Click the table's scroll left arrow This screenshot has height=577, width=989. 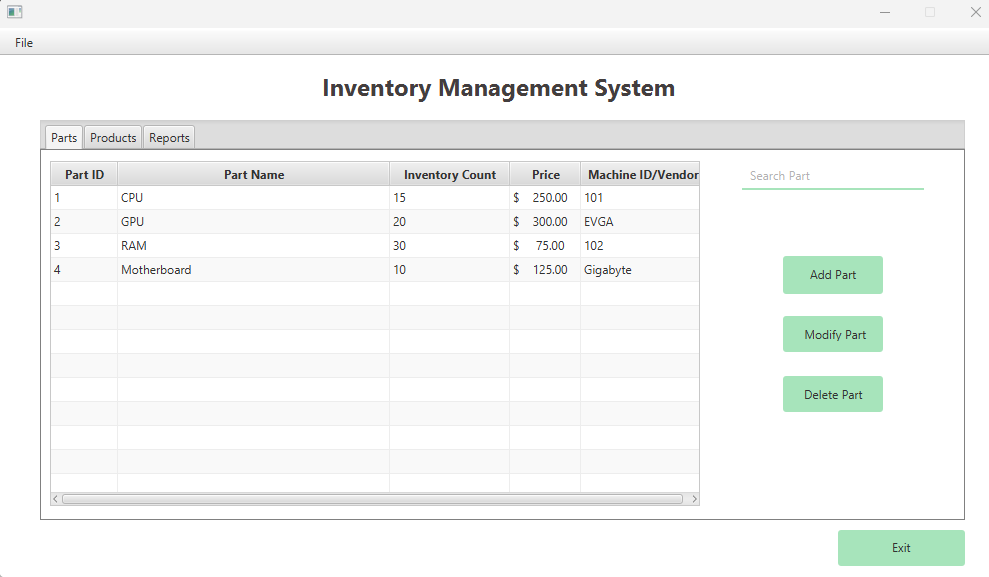click(56, 499)
